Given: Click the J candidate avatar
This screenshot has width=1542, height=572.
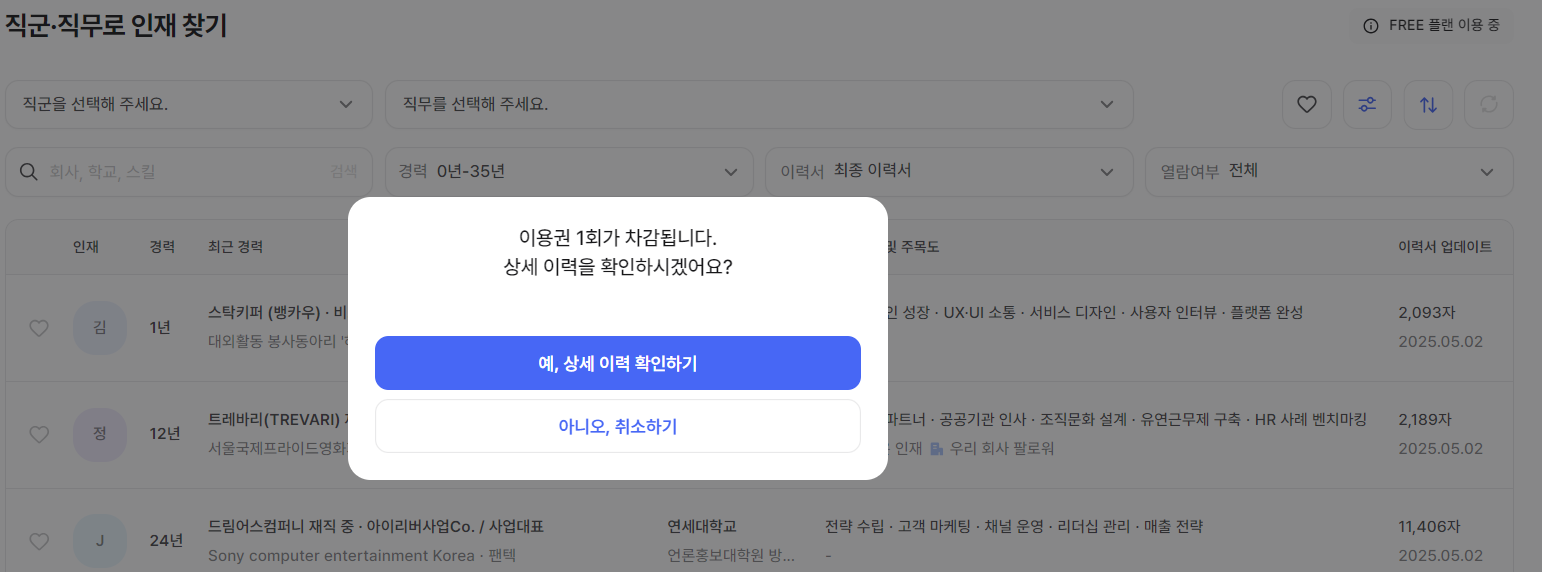Looking at the screenshot, I should pyautogui.click(x=100, y=541).
